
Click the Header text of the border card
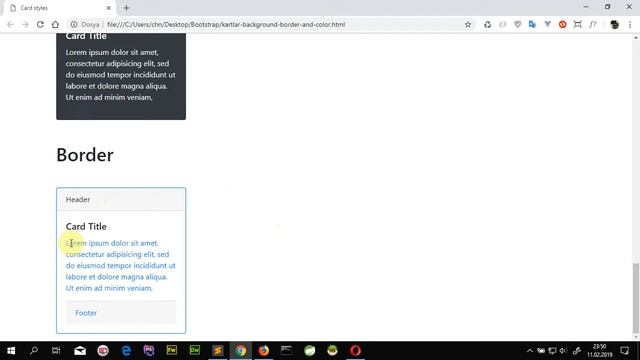click(x=78, y=200)
